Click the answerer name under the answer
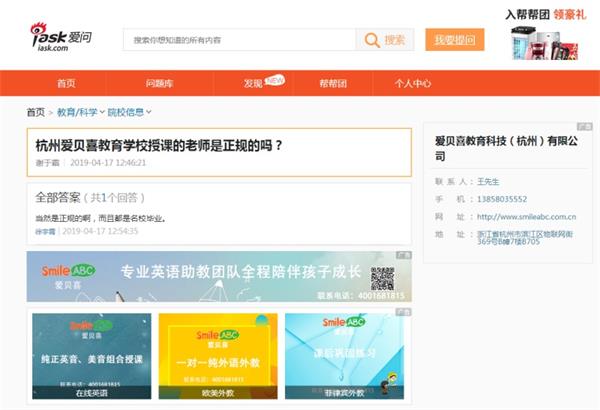Screen dimensions: 600x410 (x=45, y=232)
